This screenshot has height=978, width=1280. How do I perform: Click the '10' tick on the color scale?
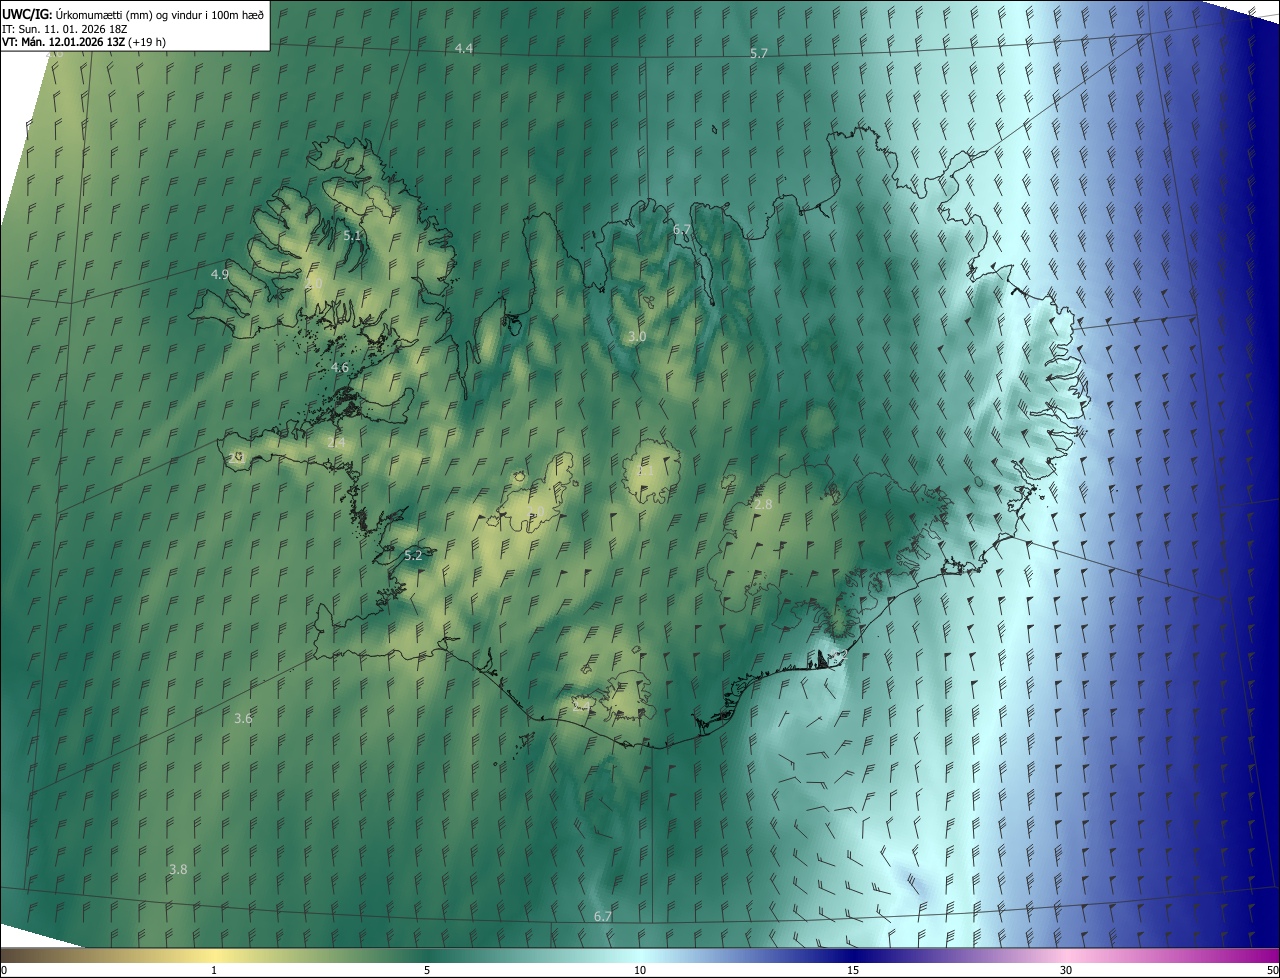coord(640,970)
